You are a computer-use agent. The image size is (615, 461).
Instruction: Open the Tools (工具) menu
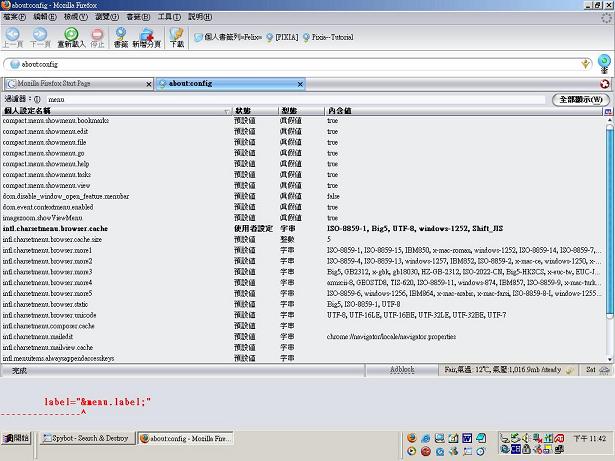pyautogui.click(x=169, y=17)
